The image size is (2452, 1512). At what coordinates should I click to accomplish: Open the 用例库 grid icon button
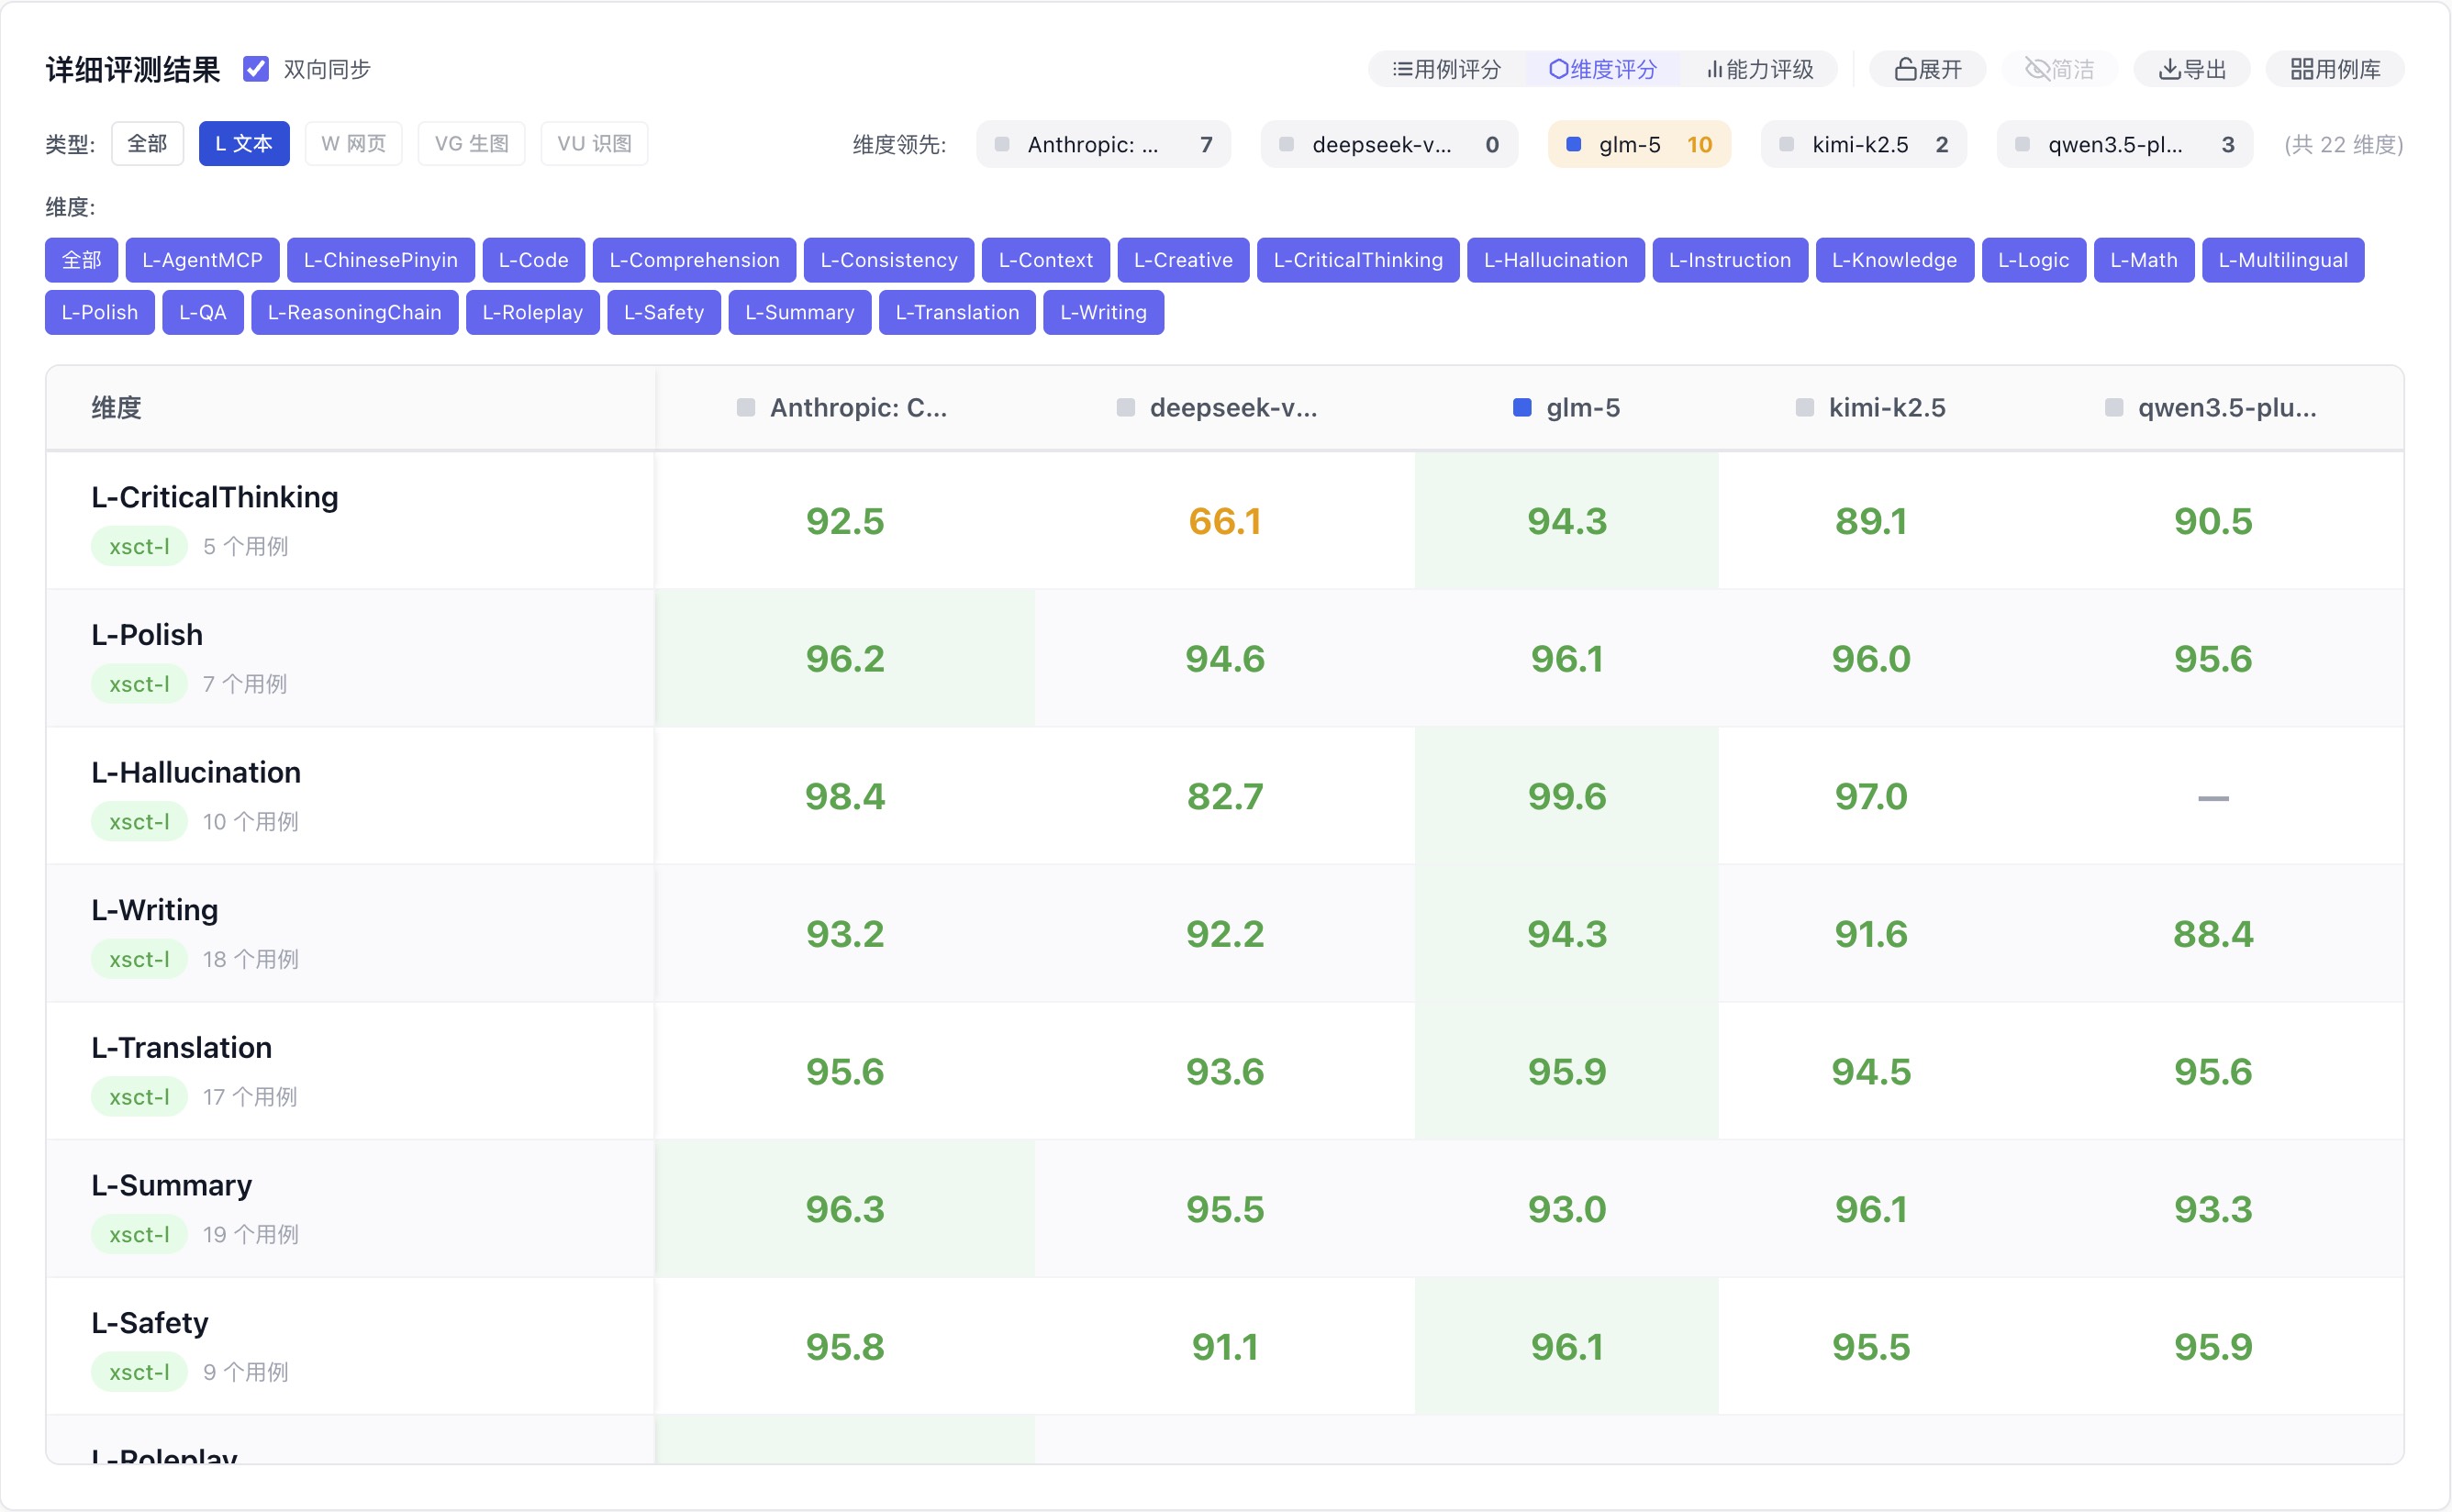[2334, 69]
